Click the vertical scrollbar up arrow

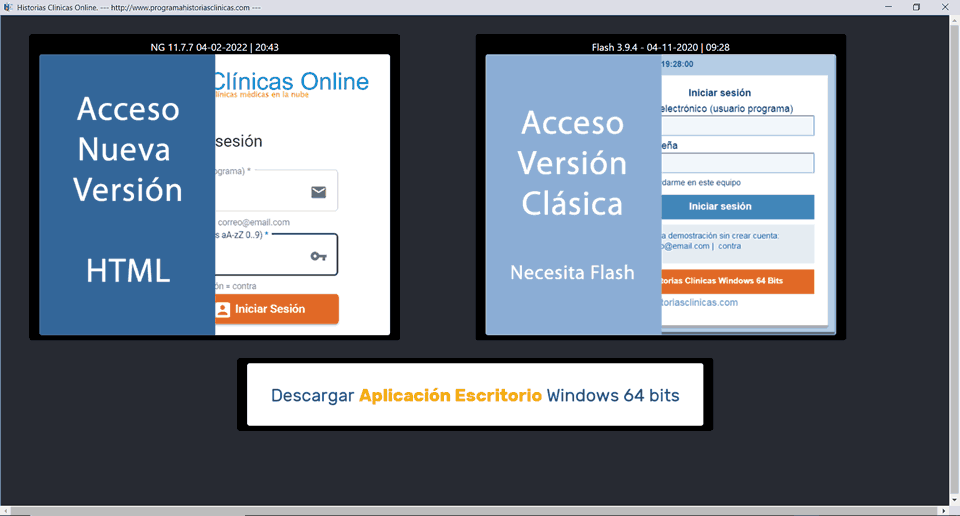[x=954, y=20]
